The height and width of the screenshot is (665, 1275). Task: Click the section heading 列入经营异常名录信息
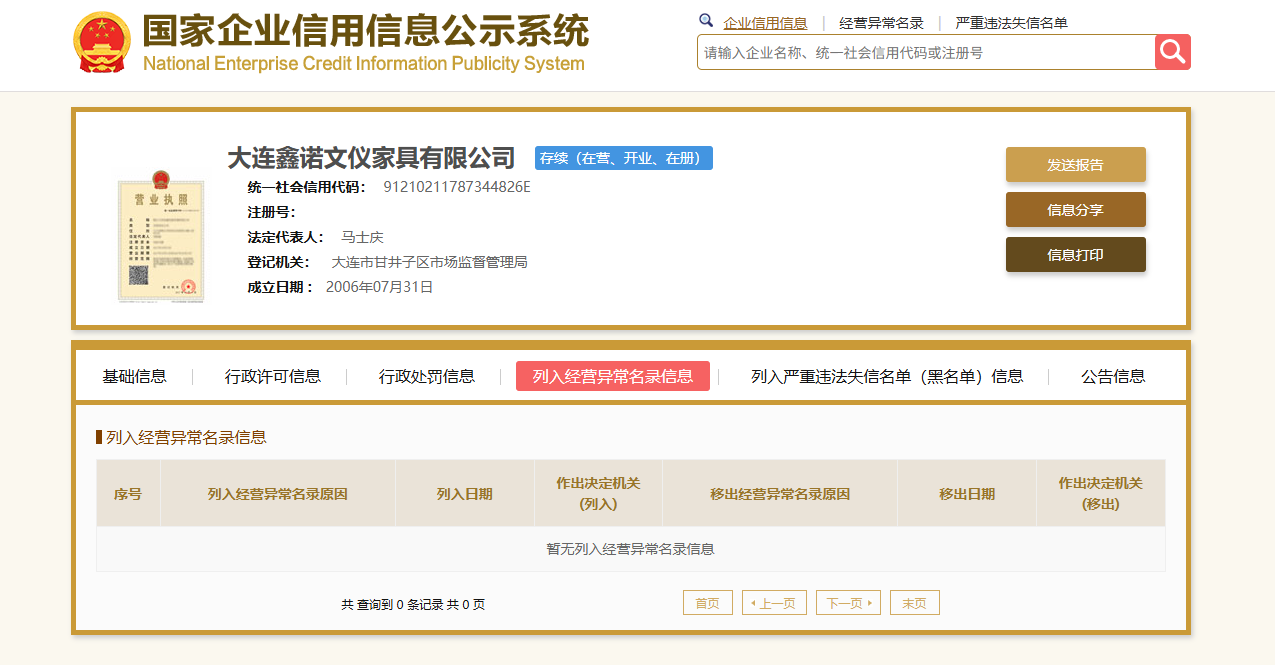click(x=187, y=437)
